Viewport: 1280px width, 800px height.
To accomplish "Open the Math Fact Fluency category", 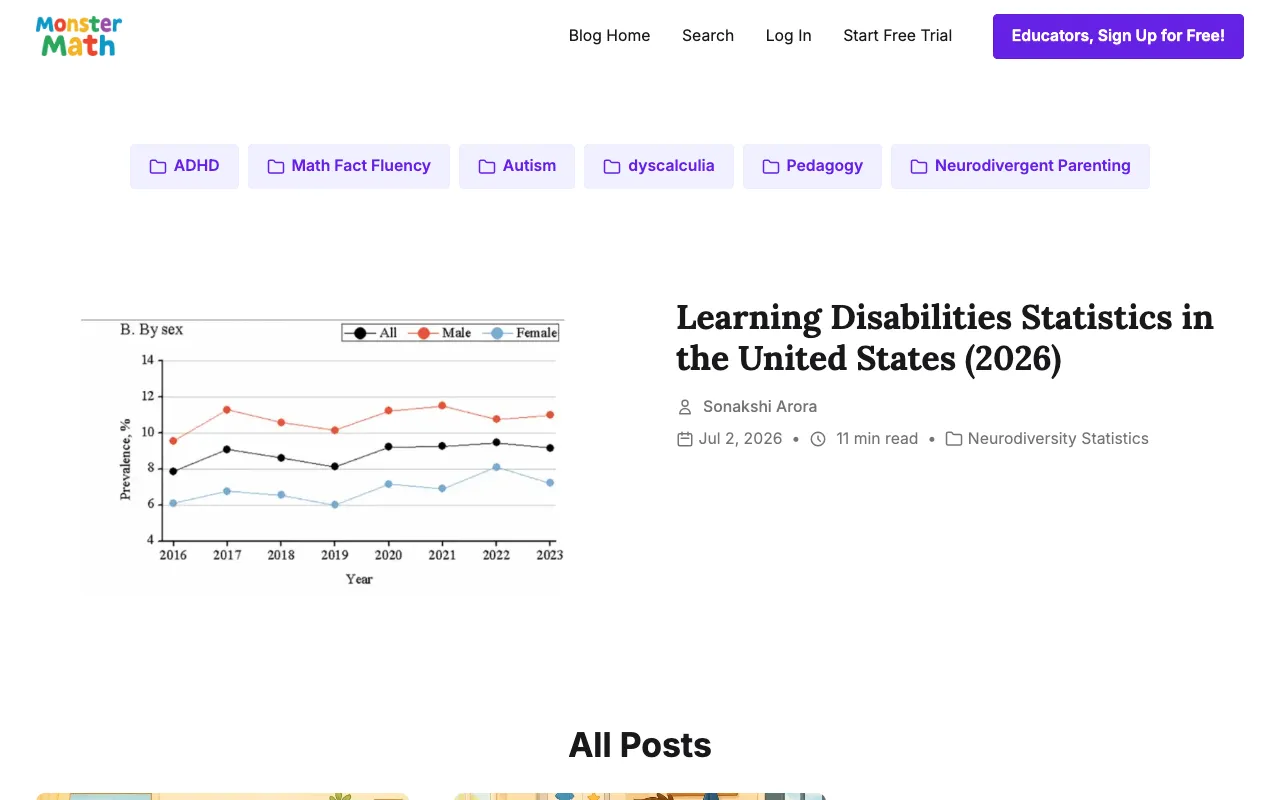I will pyautogui.click(x=349, y=166).
